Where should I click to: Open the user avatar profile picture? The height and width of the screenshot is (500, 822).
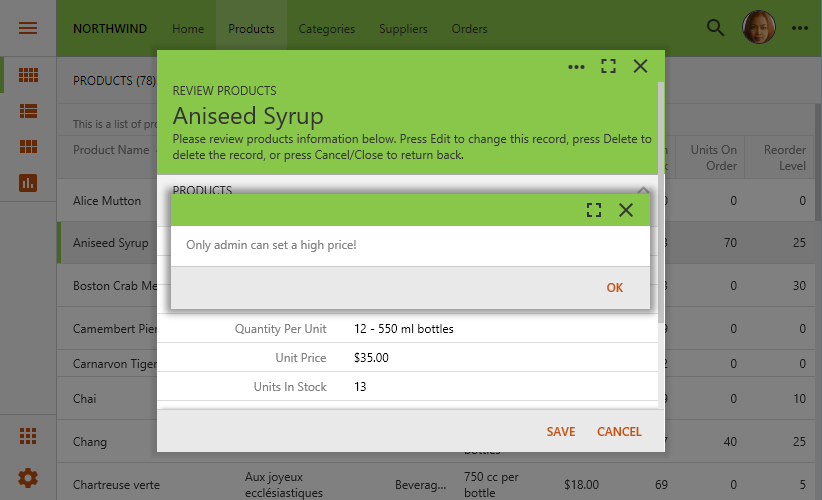(x=758, y=27)
